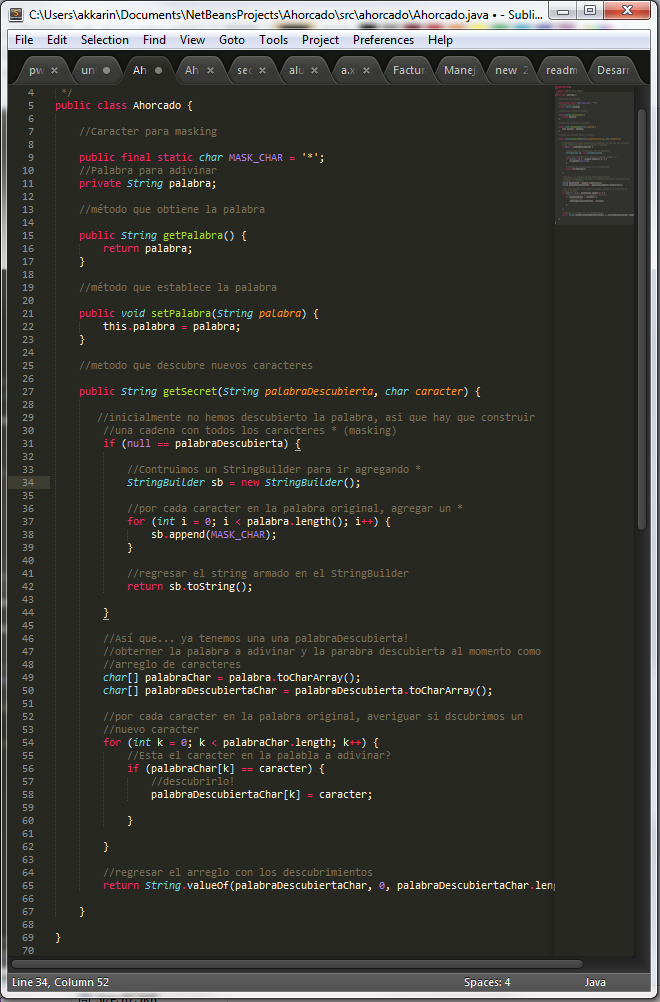Switch to the 'new 2' tab
This screenshot has height=1002, width=660.
pos(512,70)
